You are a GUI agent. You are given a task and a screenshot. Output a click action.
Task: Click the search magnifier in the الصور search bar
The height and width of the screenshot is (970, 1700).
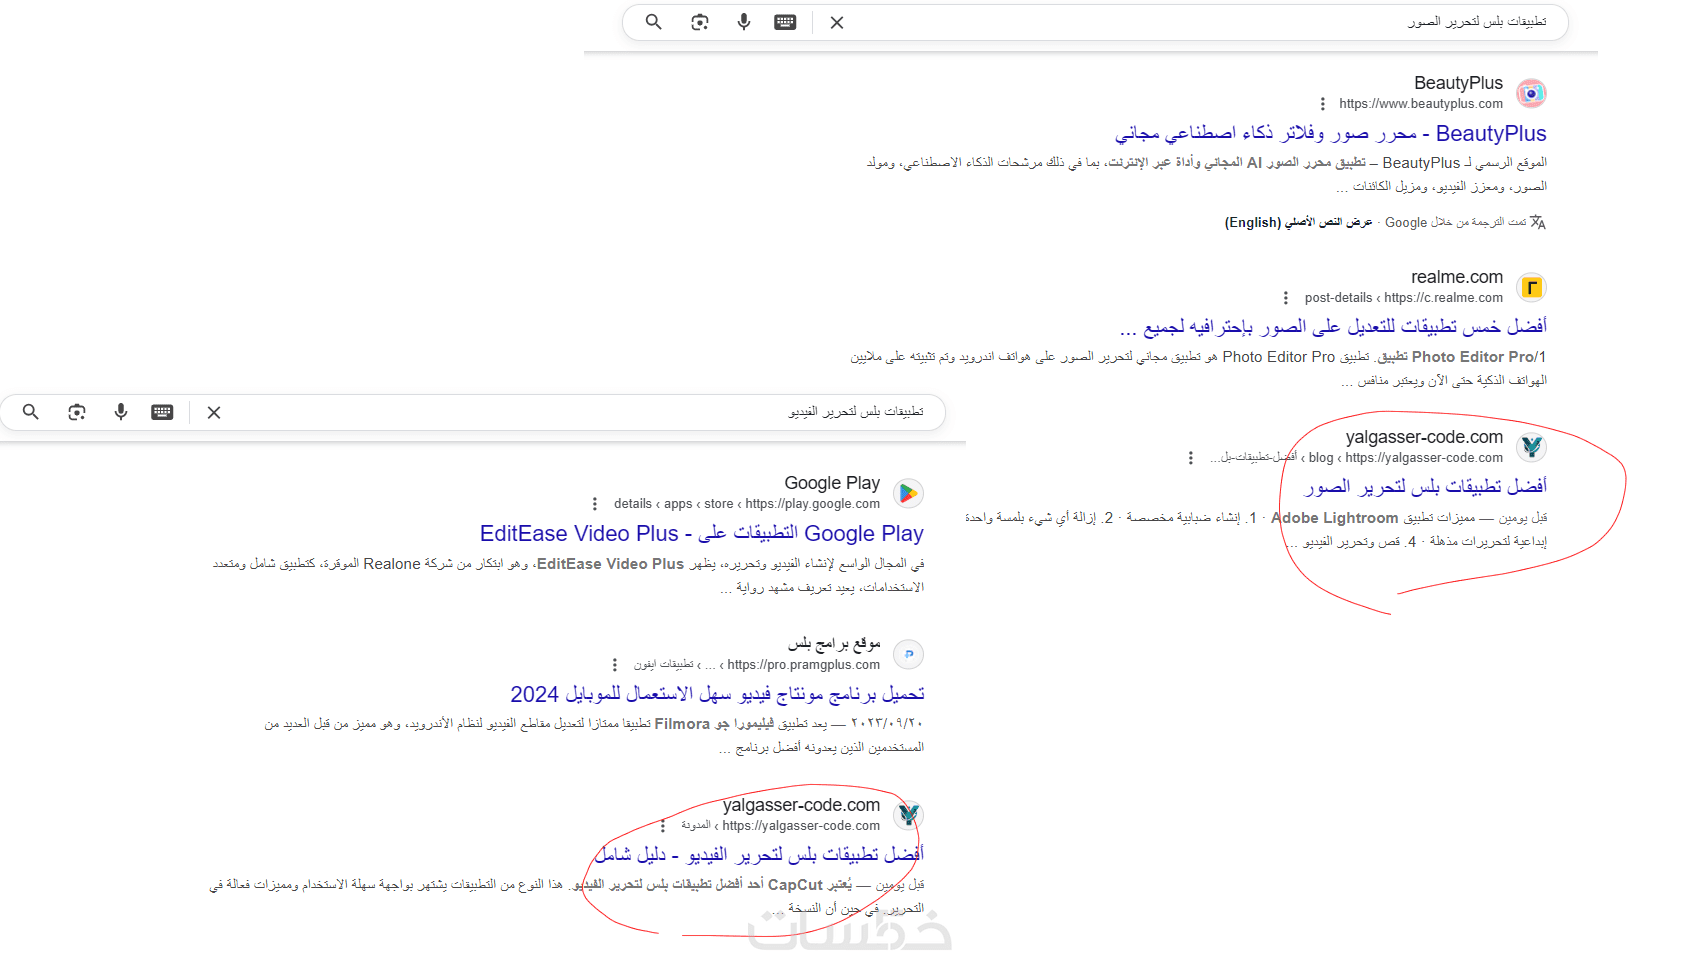pyautogui.click(x=653, y=22)
